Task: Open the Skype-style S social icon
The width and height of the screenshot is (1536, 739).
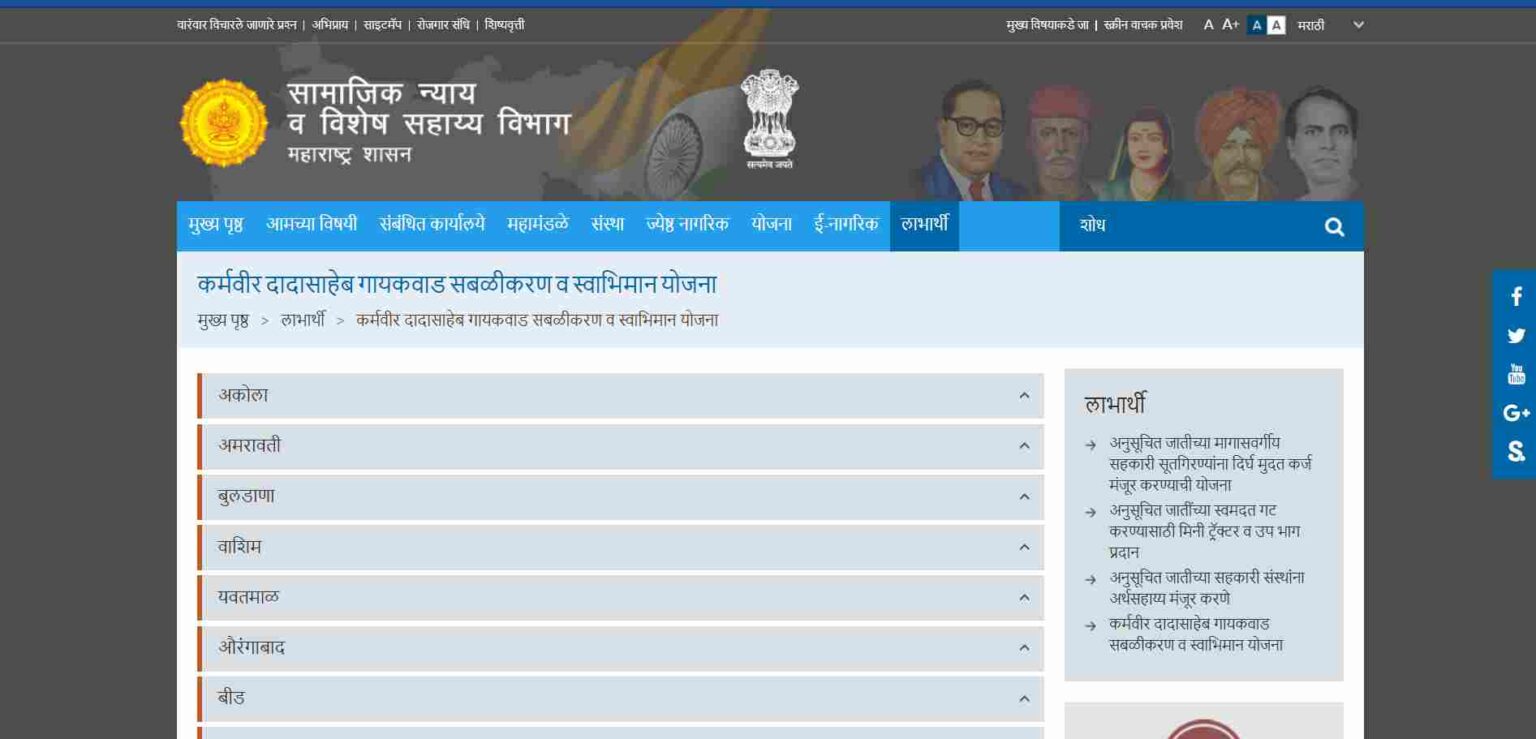Action: click(1516, 452)
